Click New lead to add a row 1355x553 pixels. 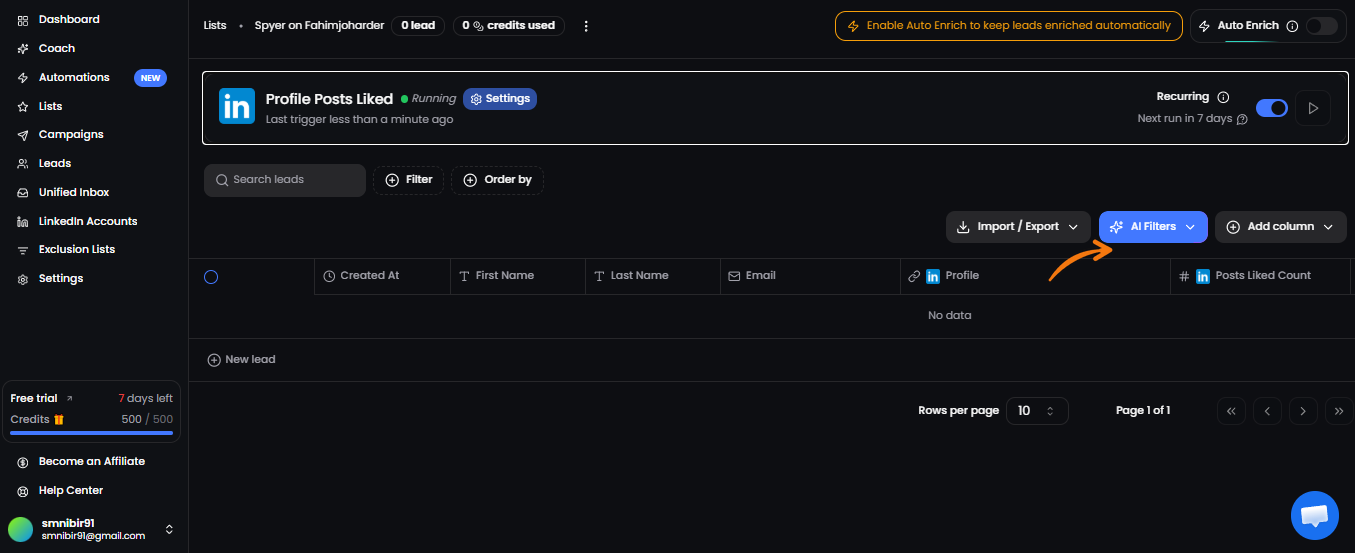click(241, 360)
